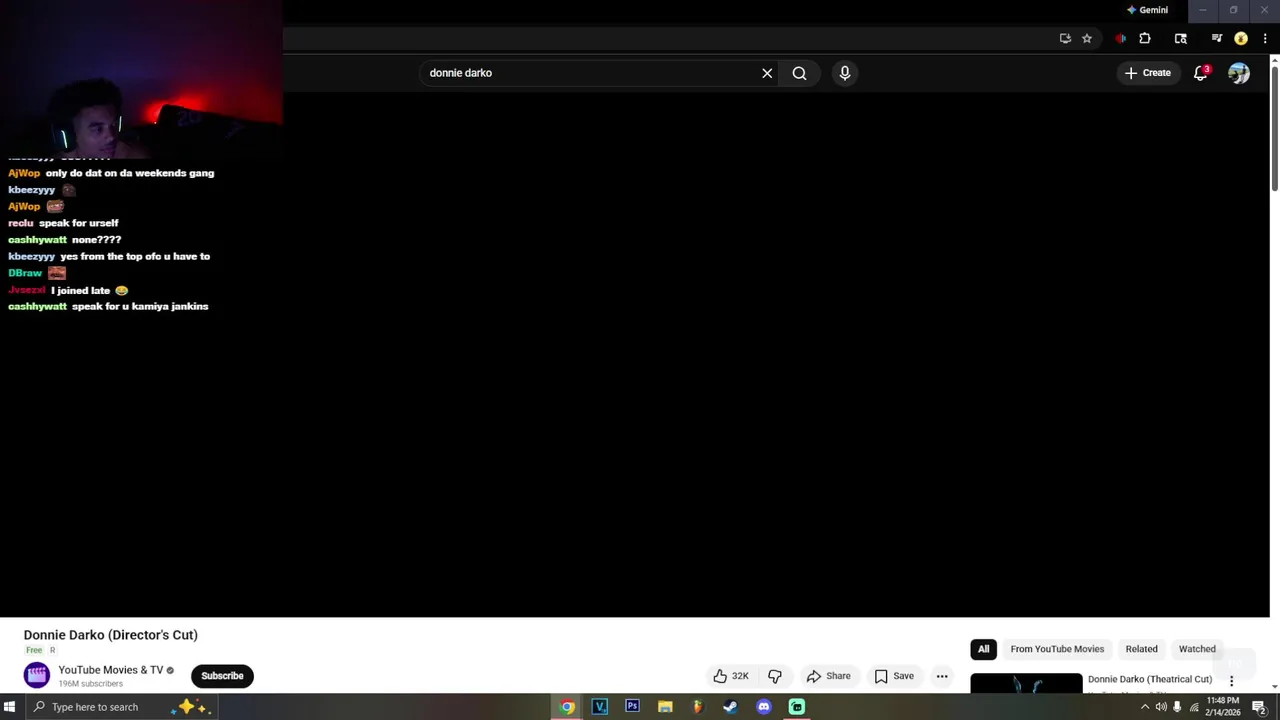Click 'Donnie Darko (Theatrical Cut)' title
Viewport: 1280px width, 720px height.
(x=1150, y=679)
